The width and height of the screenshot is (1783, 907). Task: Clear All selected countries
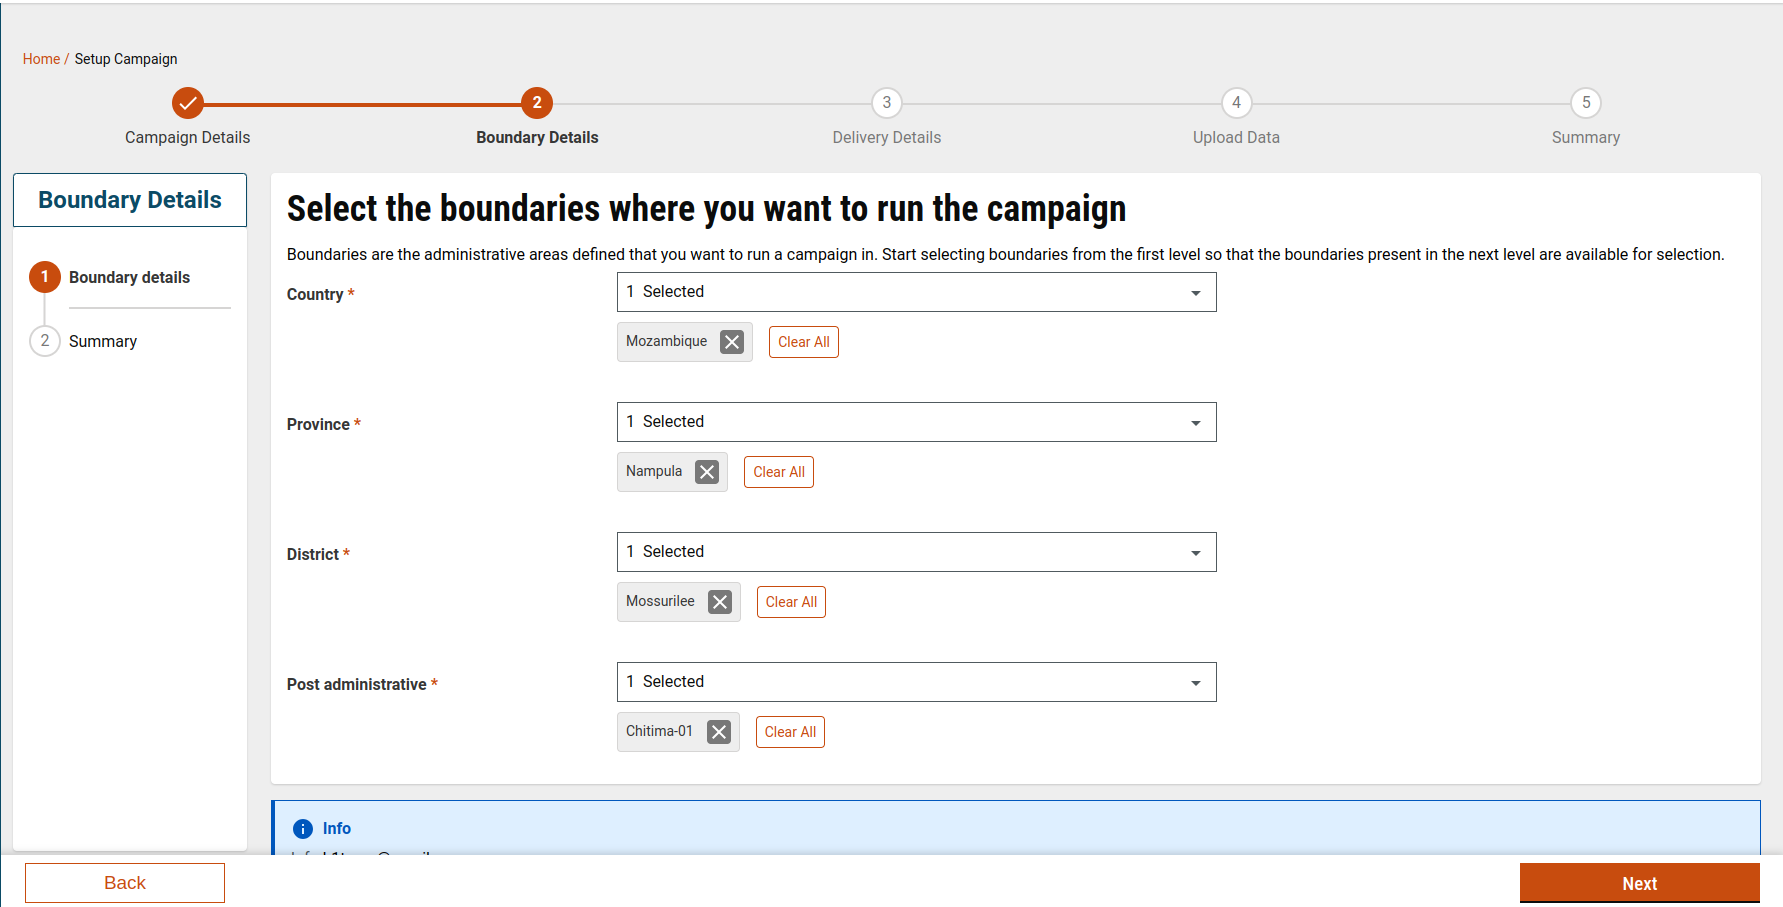(803, 342)
